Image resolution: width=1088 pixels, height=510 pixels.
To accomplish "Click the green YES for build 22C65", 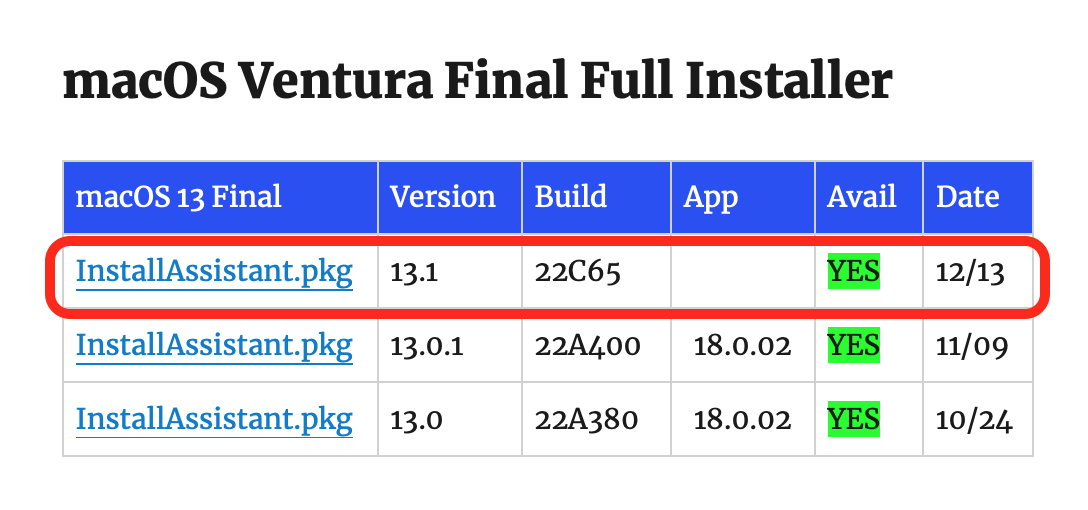I will pos(853,272).
